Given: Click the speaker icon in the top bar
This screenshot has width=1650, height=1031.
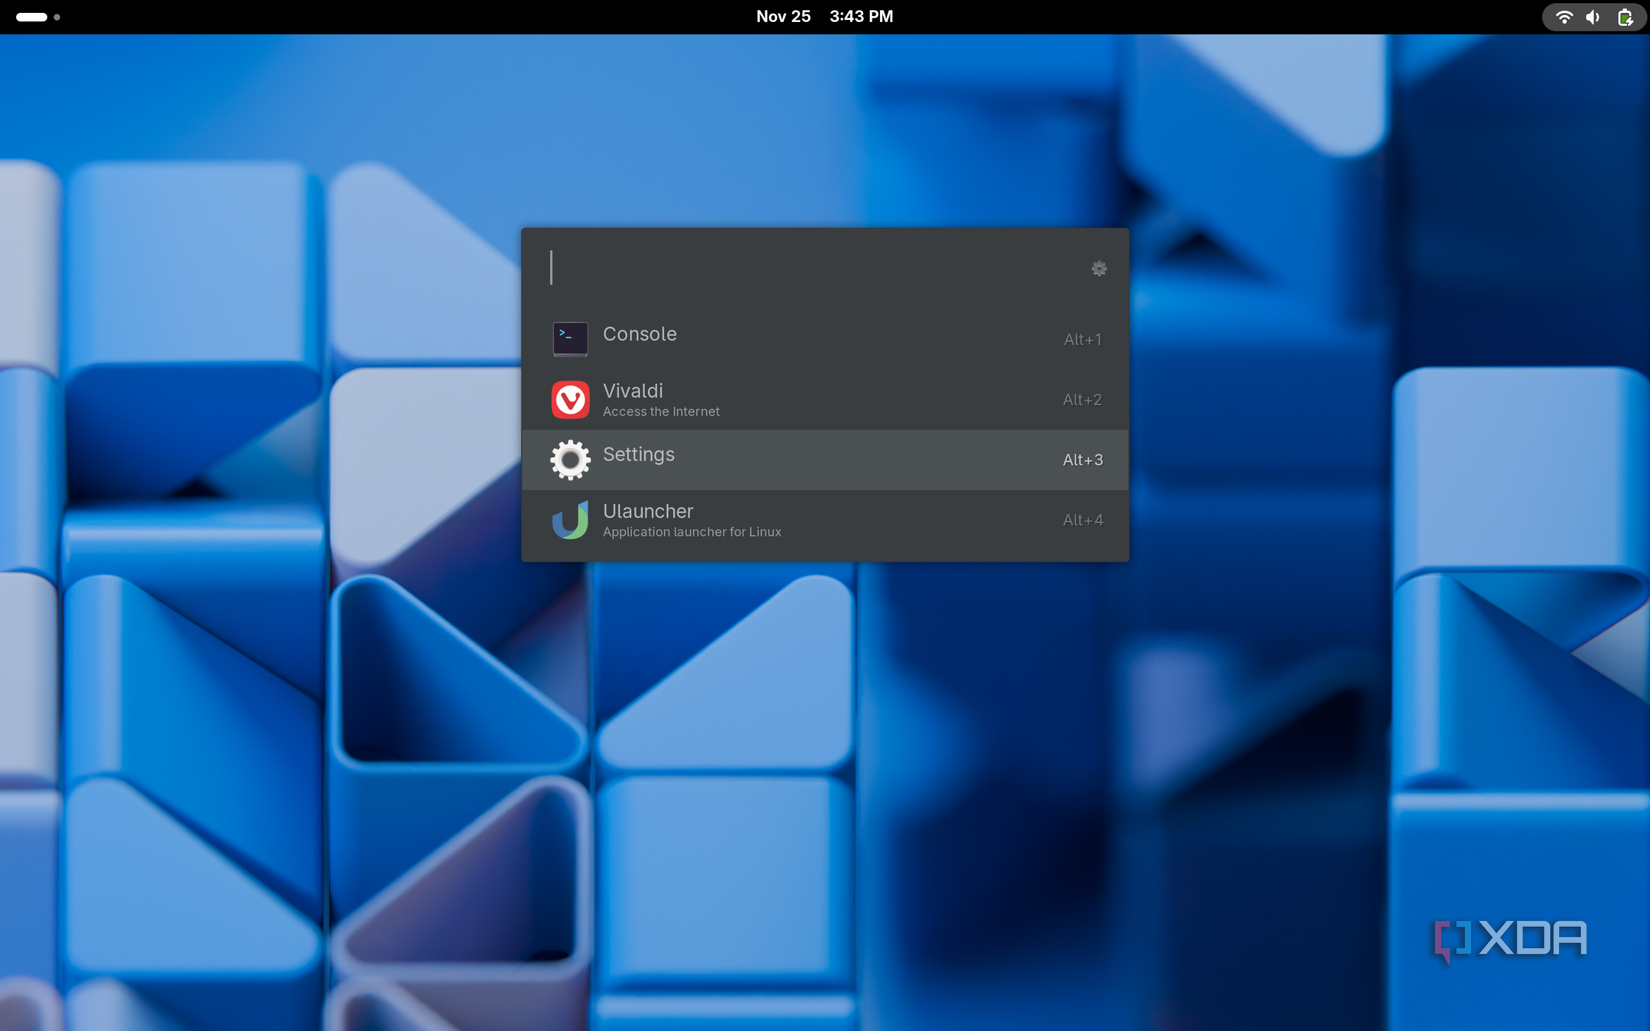Looking at the screenshot, I should coord(1592,16).
